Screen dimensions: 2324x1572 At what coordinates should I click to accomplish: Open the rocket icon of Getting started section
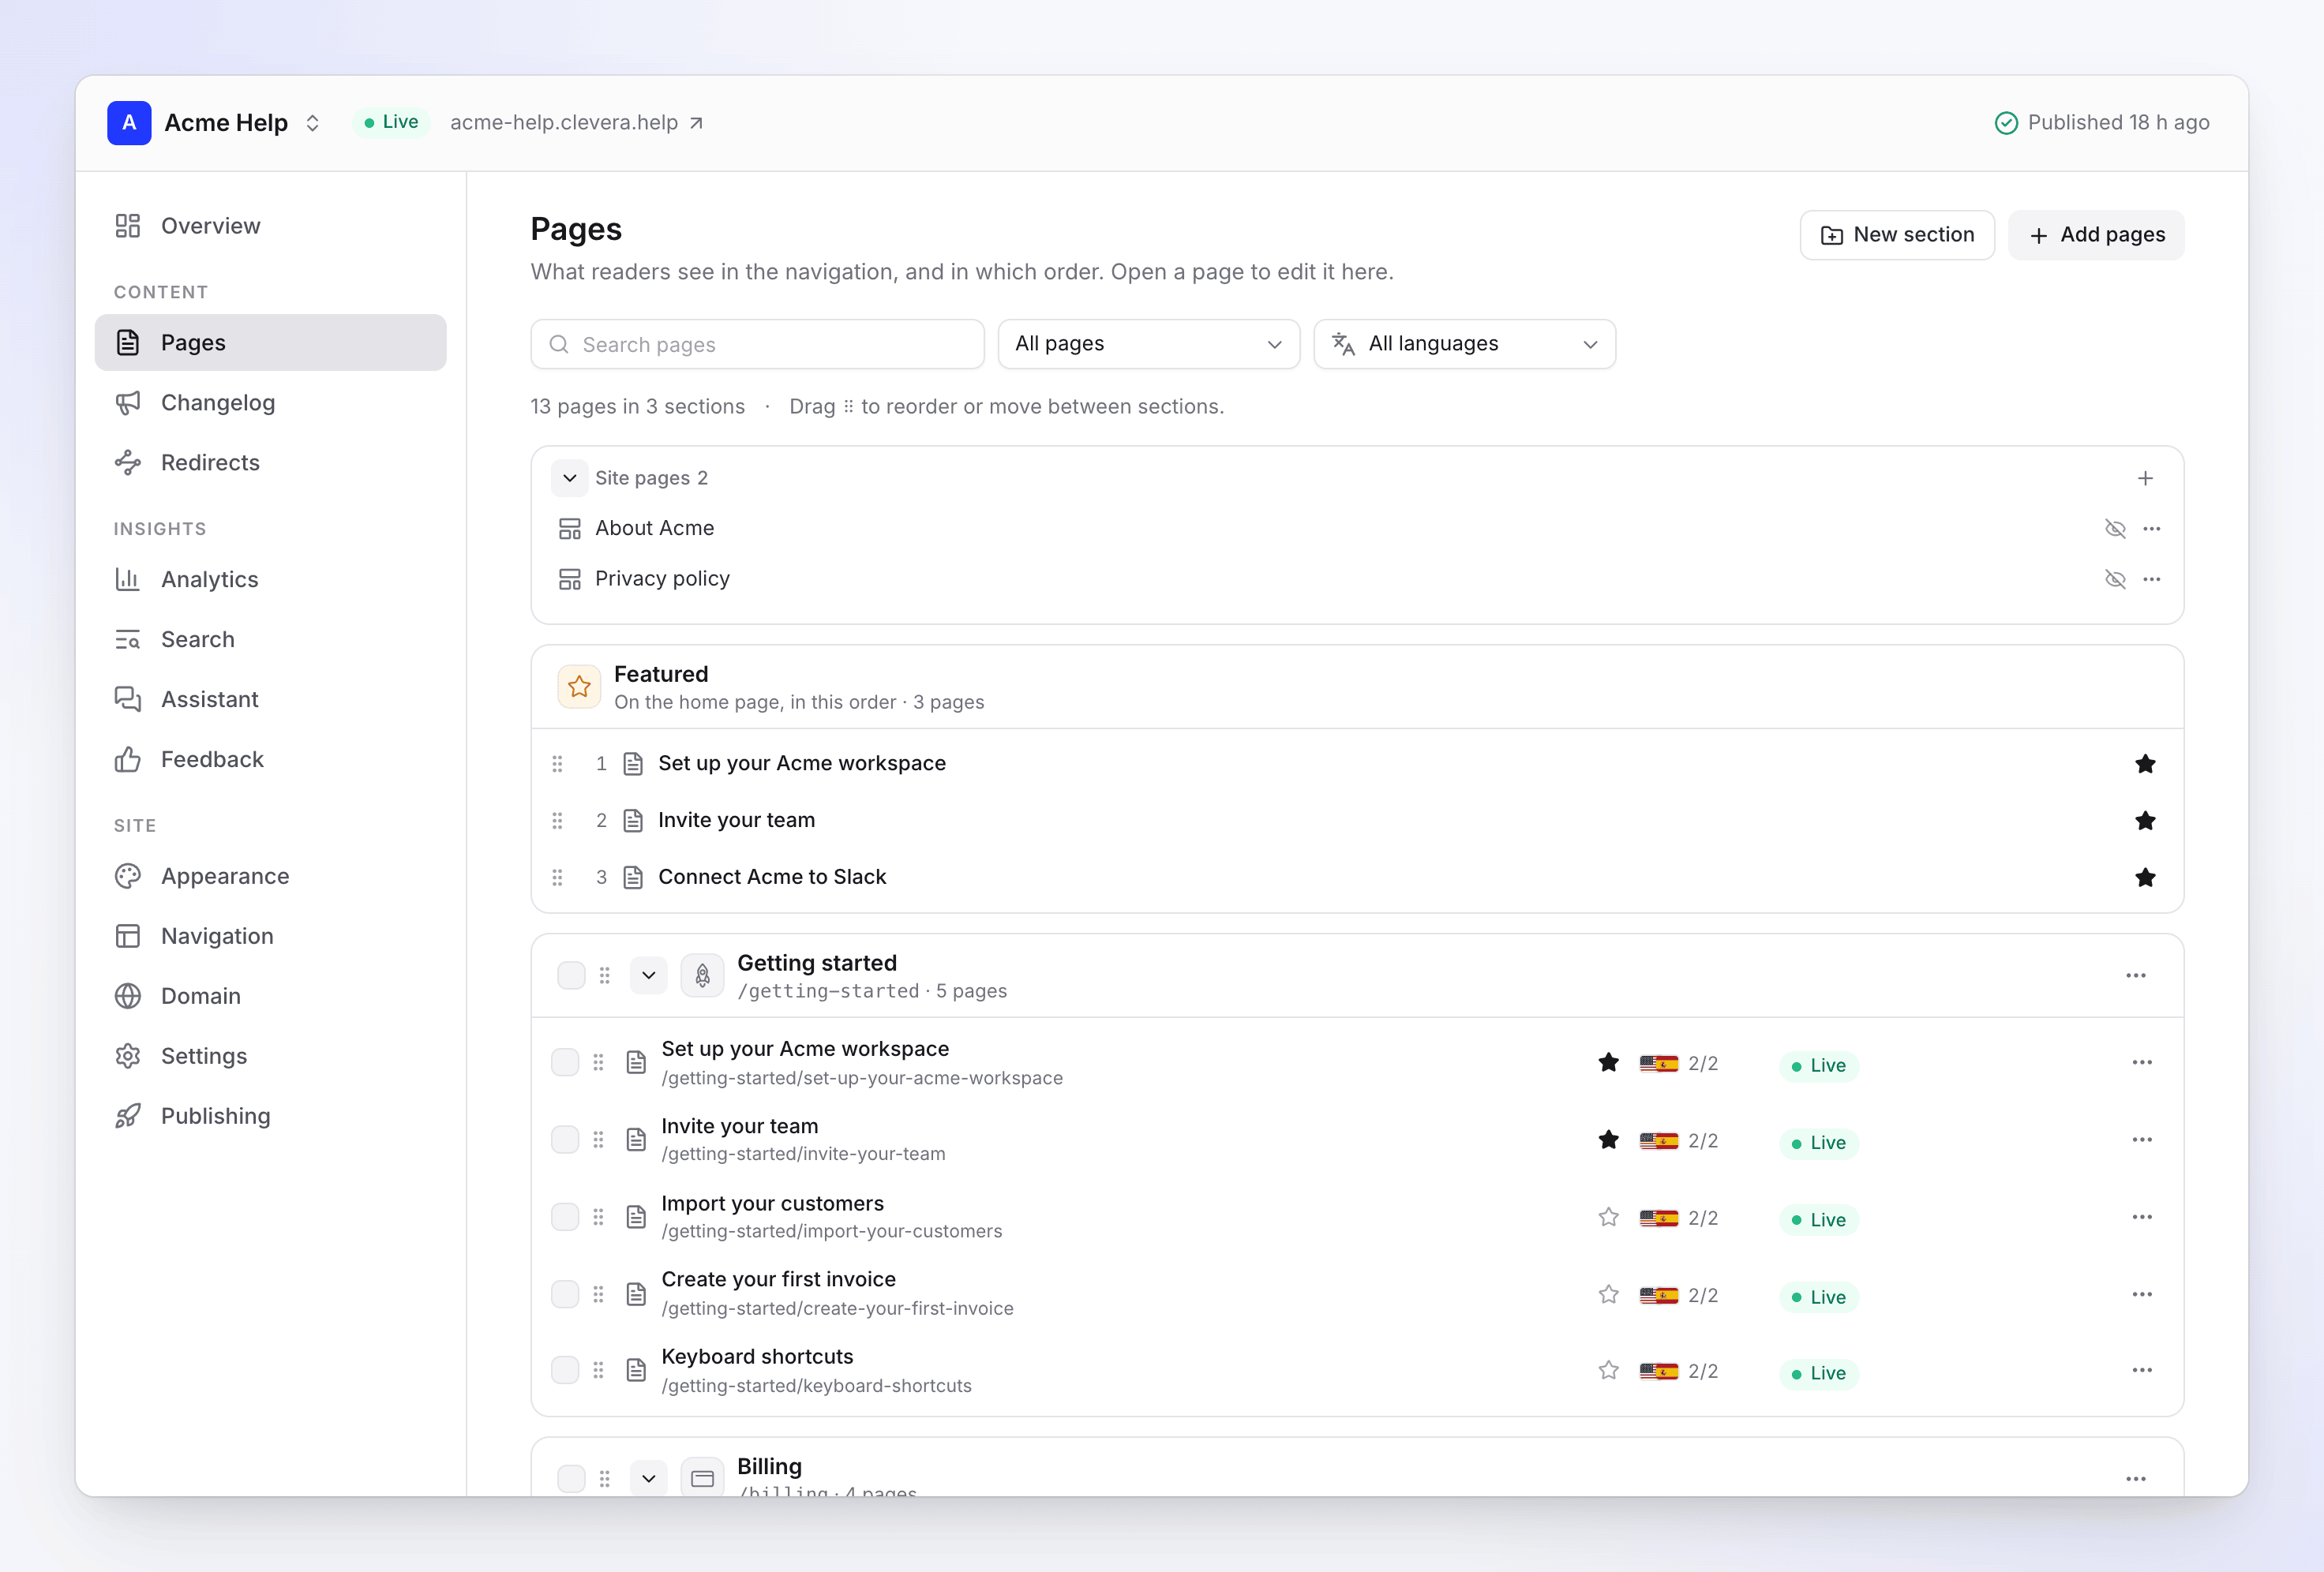click(702, 975)
